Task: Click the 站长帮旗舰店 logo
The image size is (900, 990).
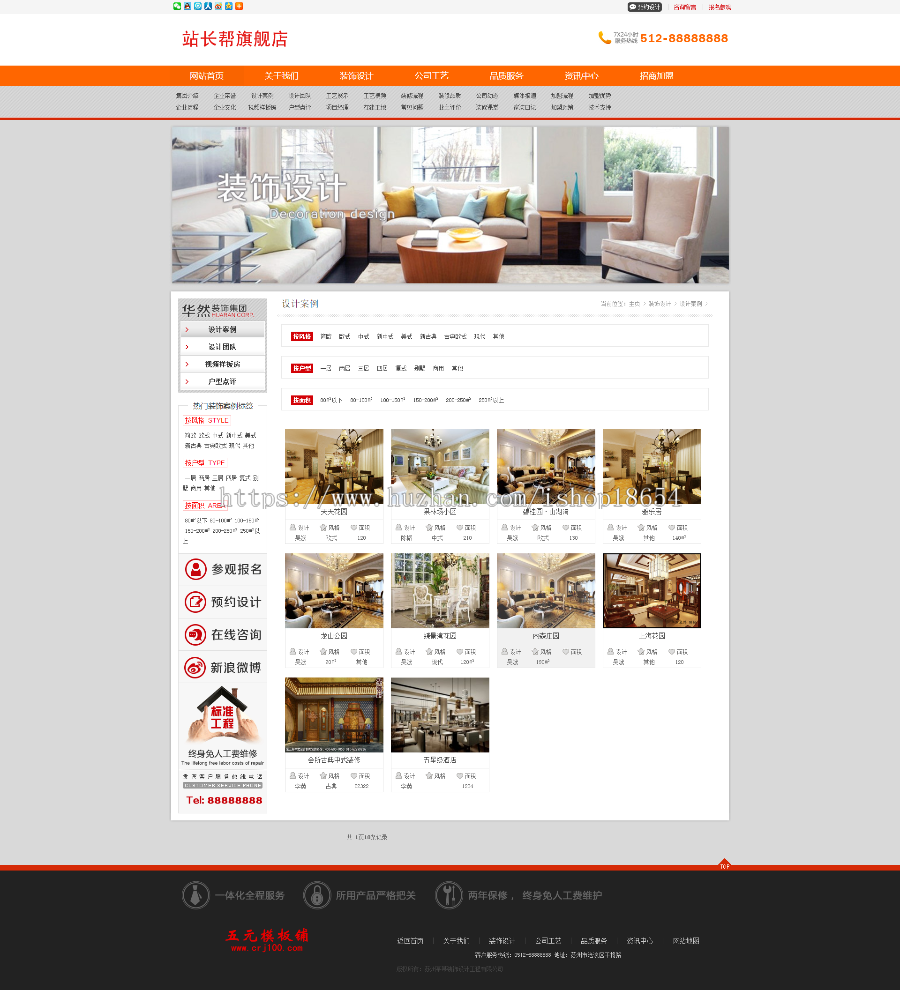Action: pyautogui.click(x=235, y=39)
